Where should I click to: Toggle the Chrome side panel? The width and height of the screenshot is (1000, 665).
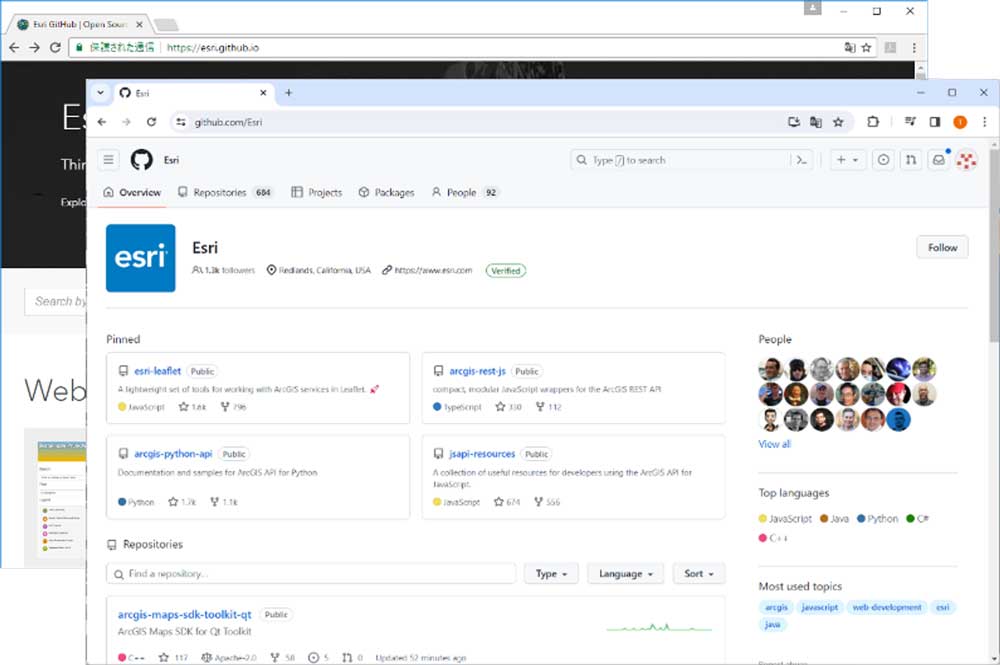(x=935, y=122)
